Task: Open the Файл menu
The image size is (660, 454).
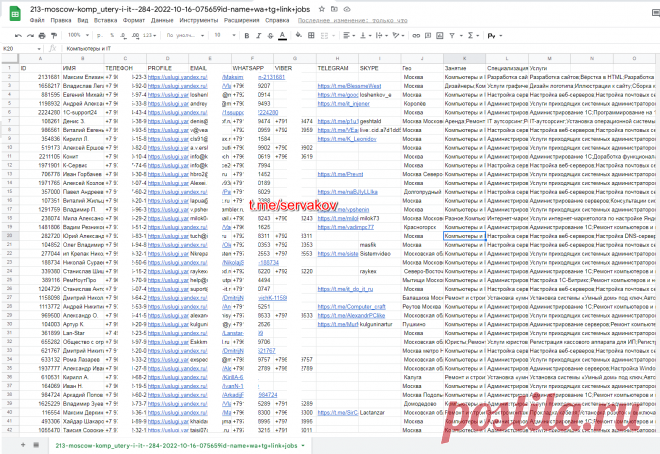Action: tap(37, 20)
